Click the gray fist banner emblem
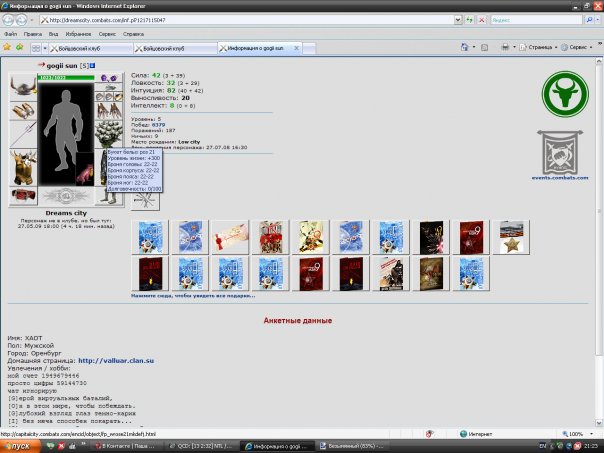 click(x=560, y=153)
